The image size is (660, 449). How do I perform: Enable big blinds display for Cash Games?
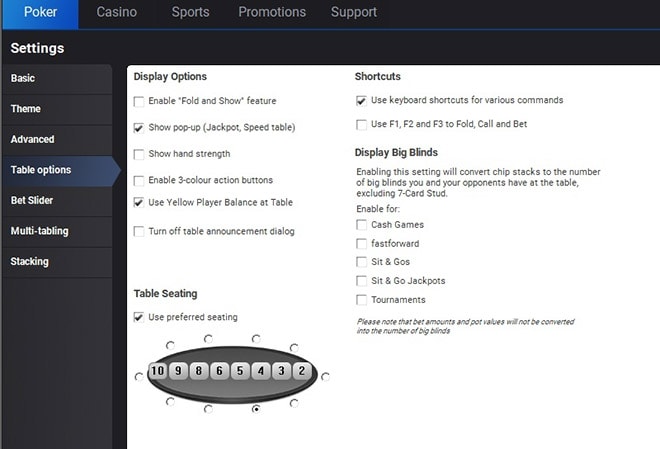pos(361,225)
